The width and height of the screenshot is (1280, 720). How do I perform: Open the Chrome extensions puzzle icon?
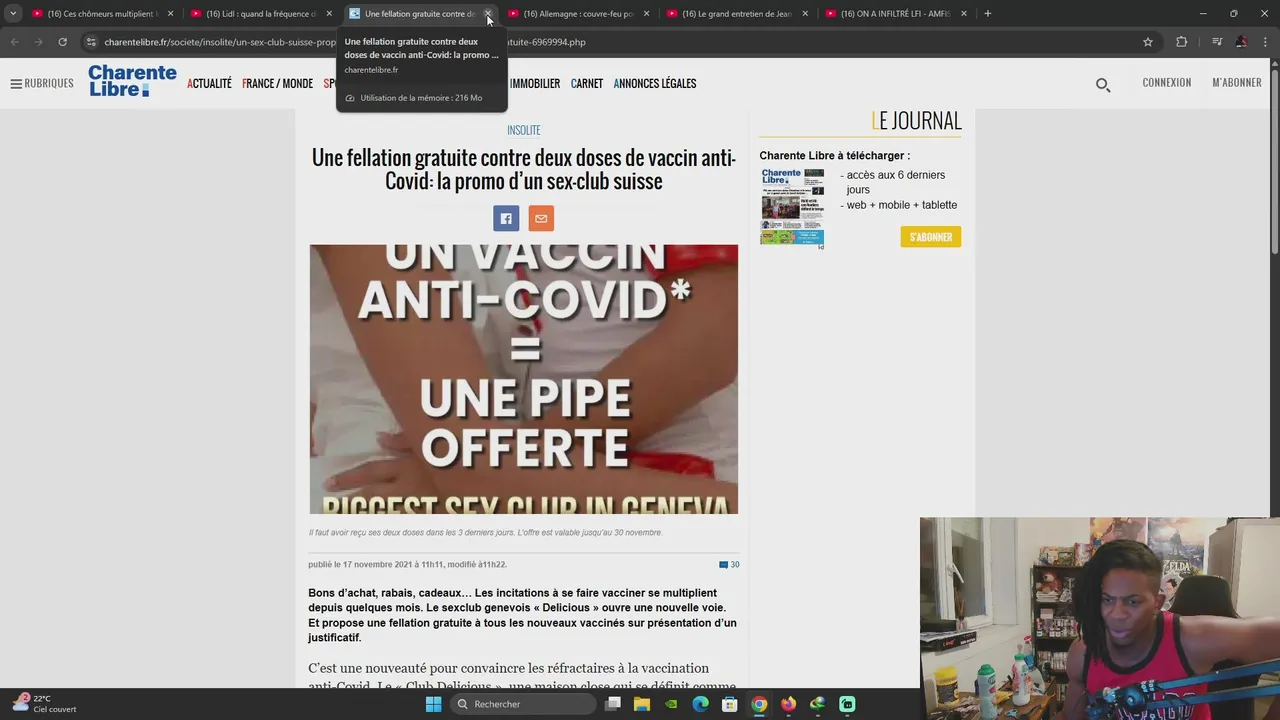[1182, 42]
